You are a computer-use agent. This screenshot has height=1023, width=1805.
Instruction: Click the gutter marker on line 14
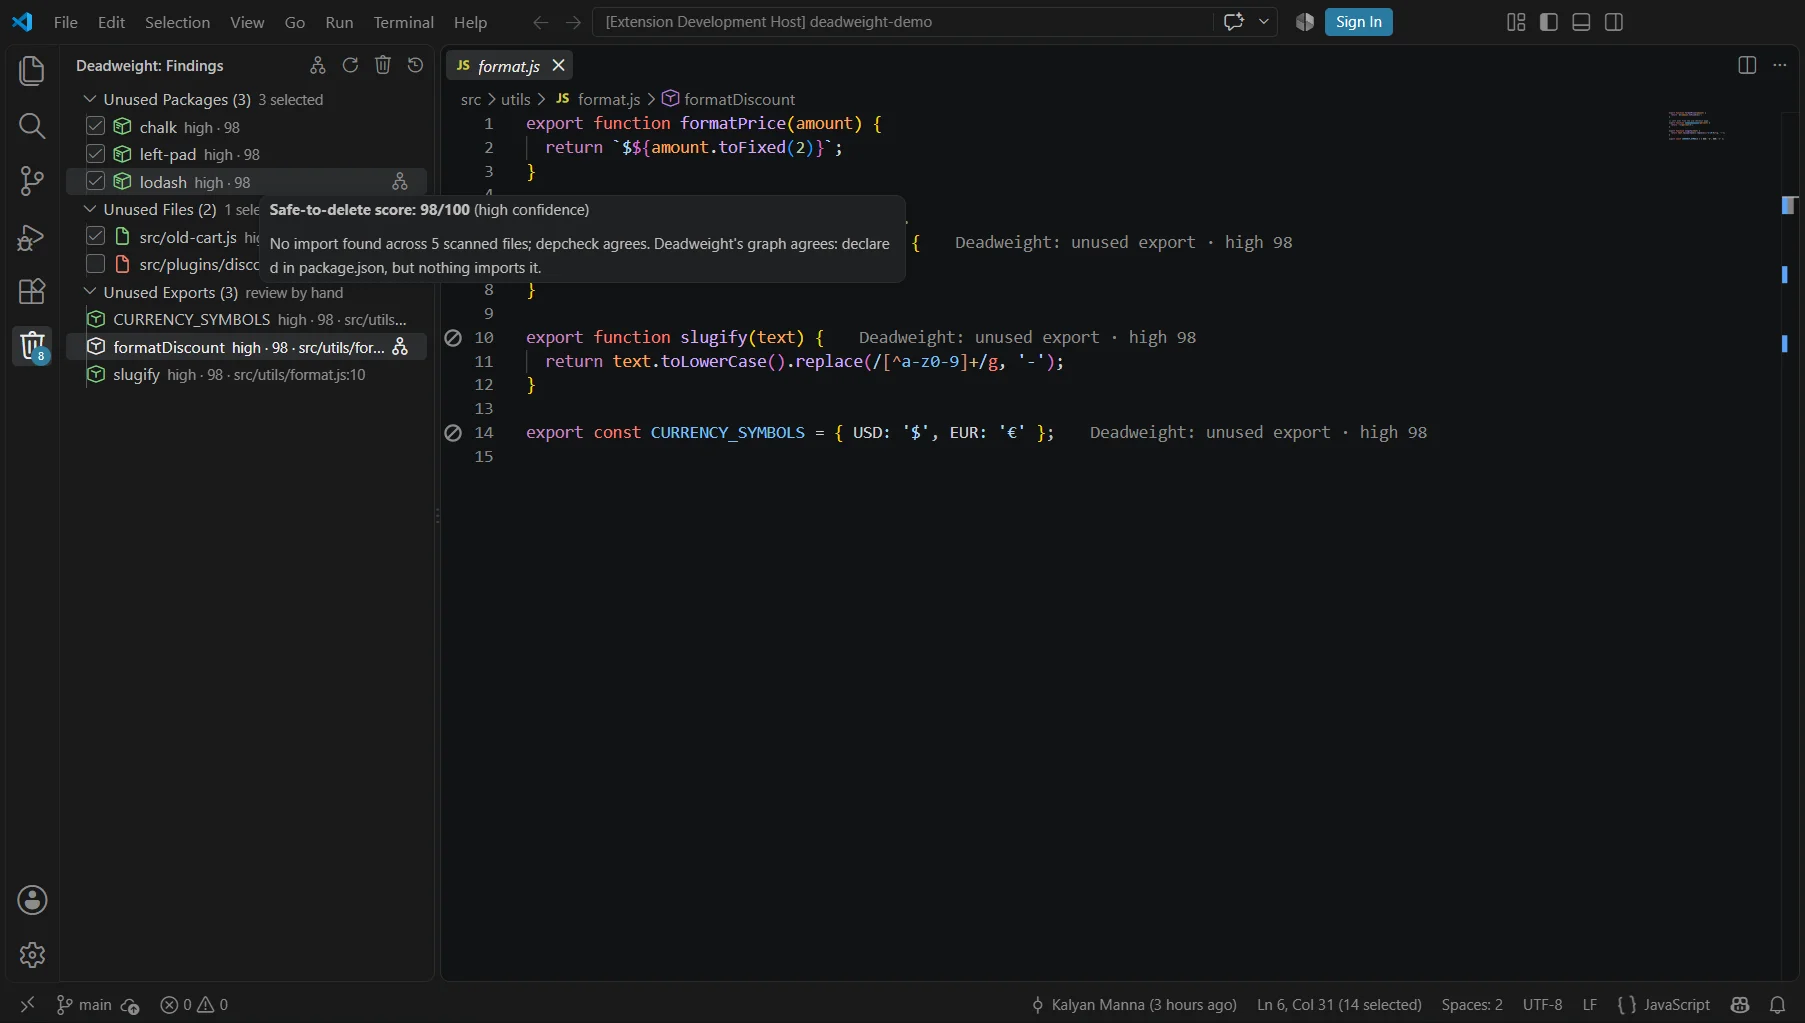click(453, 433)
